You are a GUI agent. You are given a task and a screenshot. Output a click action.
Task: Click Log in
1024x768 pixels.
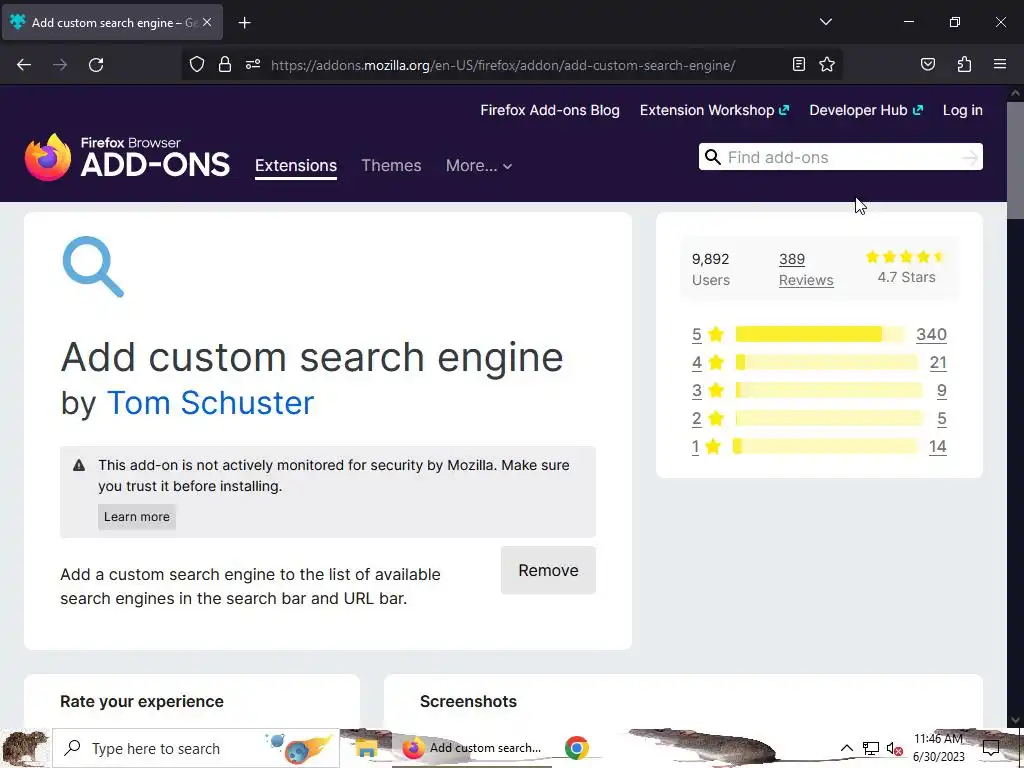point(963,110)
